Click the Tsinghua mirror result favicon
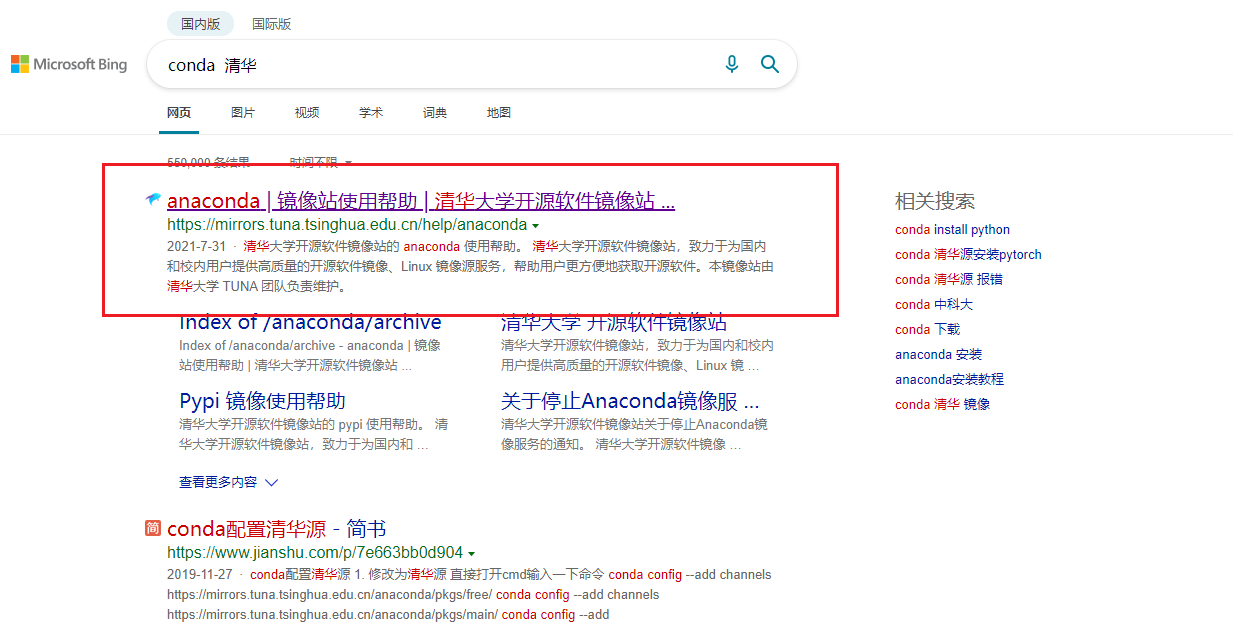The image size is (1233, 638). point(152,201)
